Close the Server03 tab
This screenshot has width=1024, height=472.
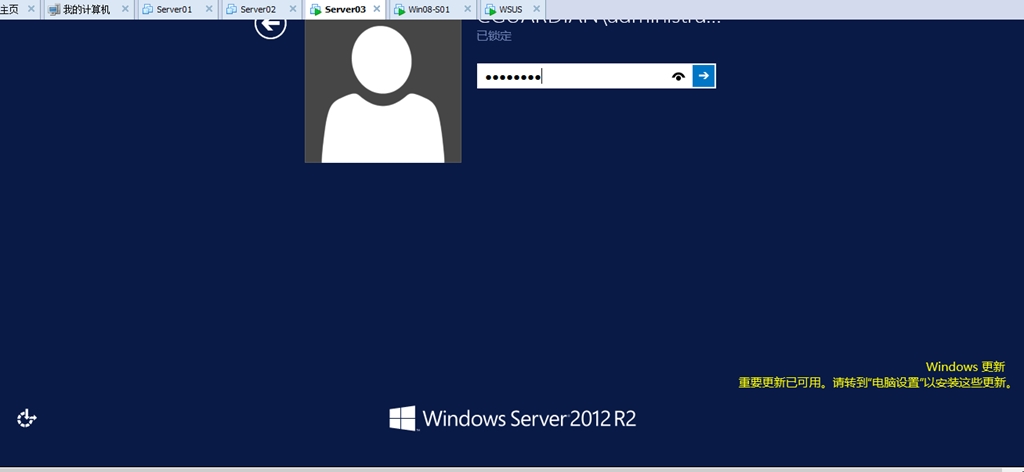[377, 9]
